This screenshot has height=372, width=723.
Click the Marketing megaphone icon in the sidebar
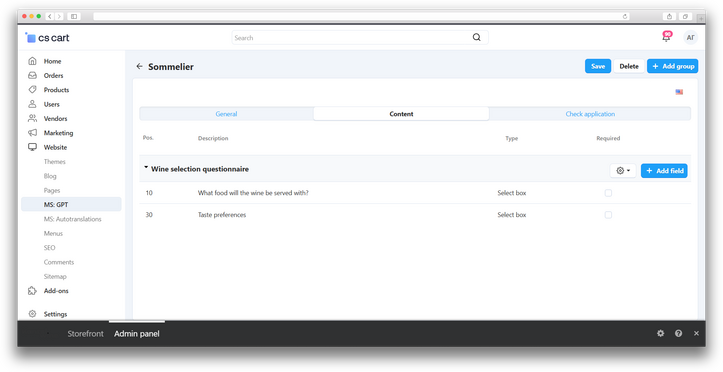[32, 133]
